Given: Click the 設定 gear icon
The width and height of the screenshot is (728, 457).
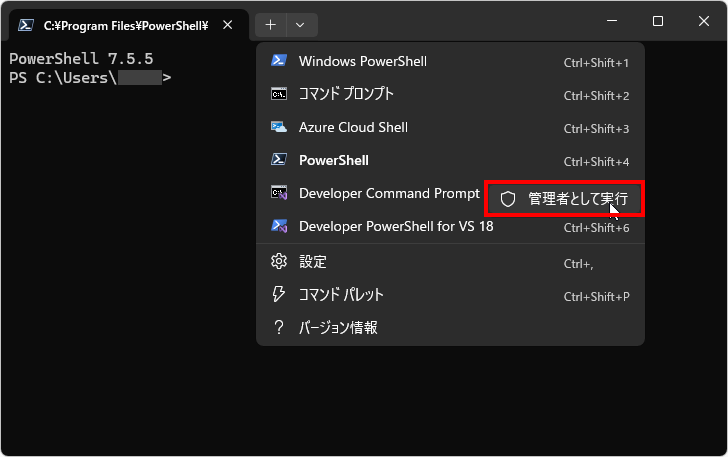Looking at the screenshot, I should [280, 261].
